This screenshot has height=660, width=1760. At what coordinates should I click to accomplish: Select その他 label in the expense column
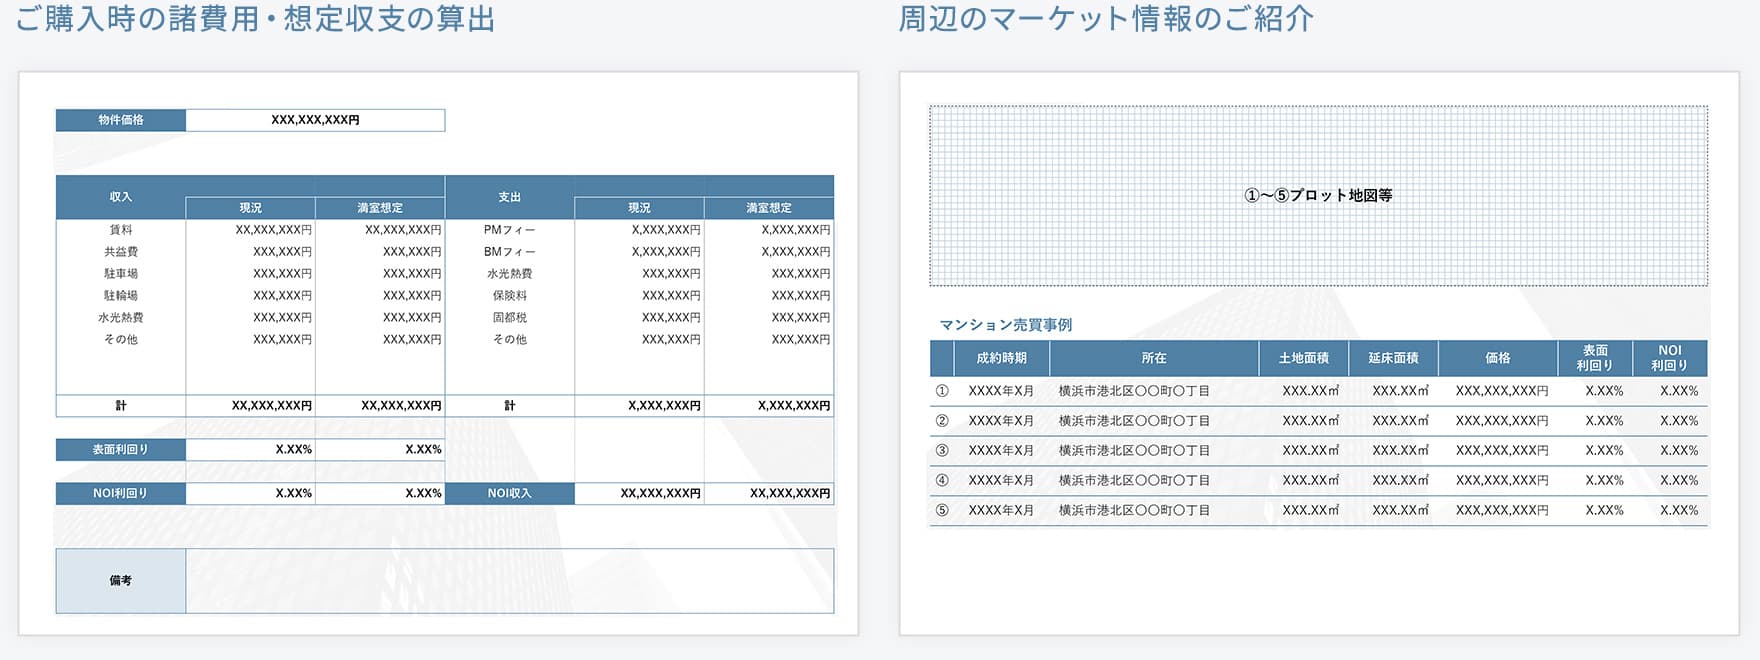[x=510, y=340]
